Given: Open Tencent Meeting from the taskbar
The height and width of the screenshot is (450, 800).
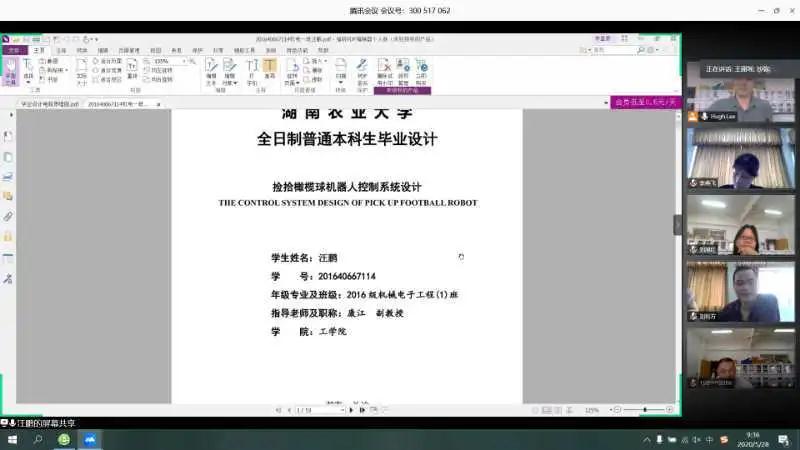Looking at the screenshot, I should (90, 439).
